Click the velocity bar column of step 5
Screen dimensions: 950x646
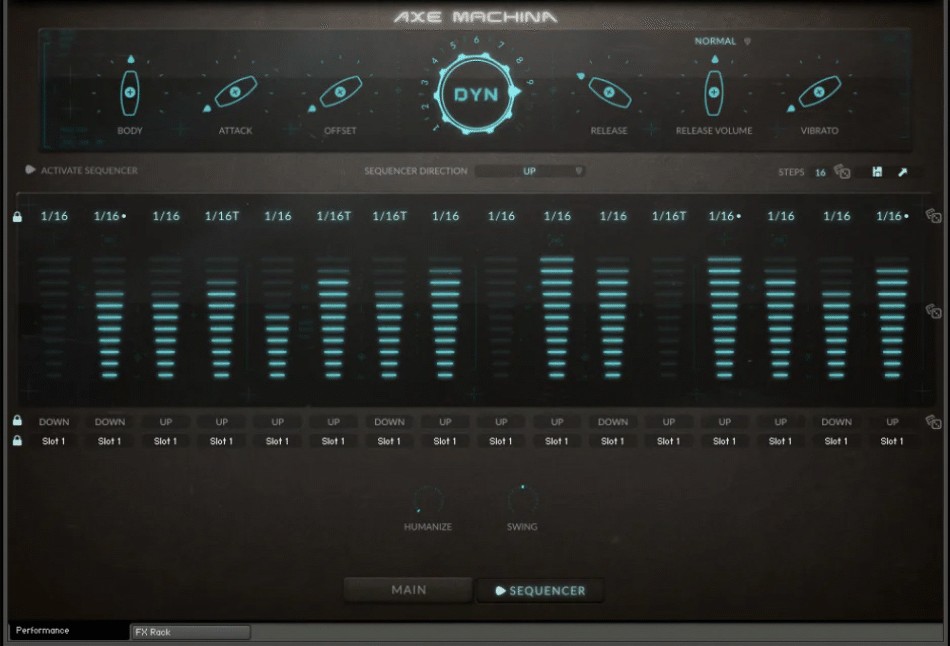[277, 316]
